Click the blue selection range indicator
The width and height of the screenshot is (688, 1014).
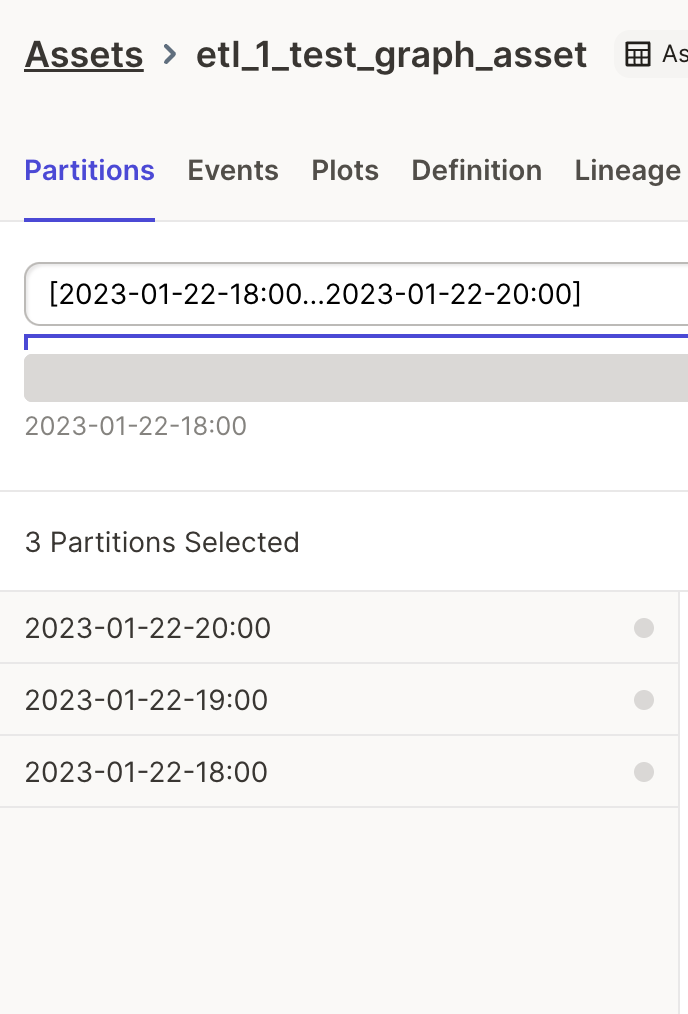pyautogui.click(x=350, y=341)
